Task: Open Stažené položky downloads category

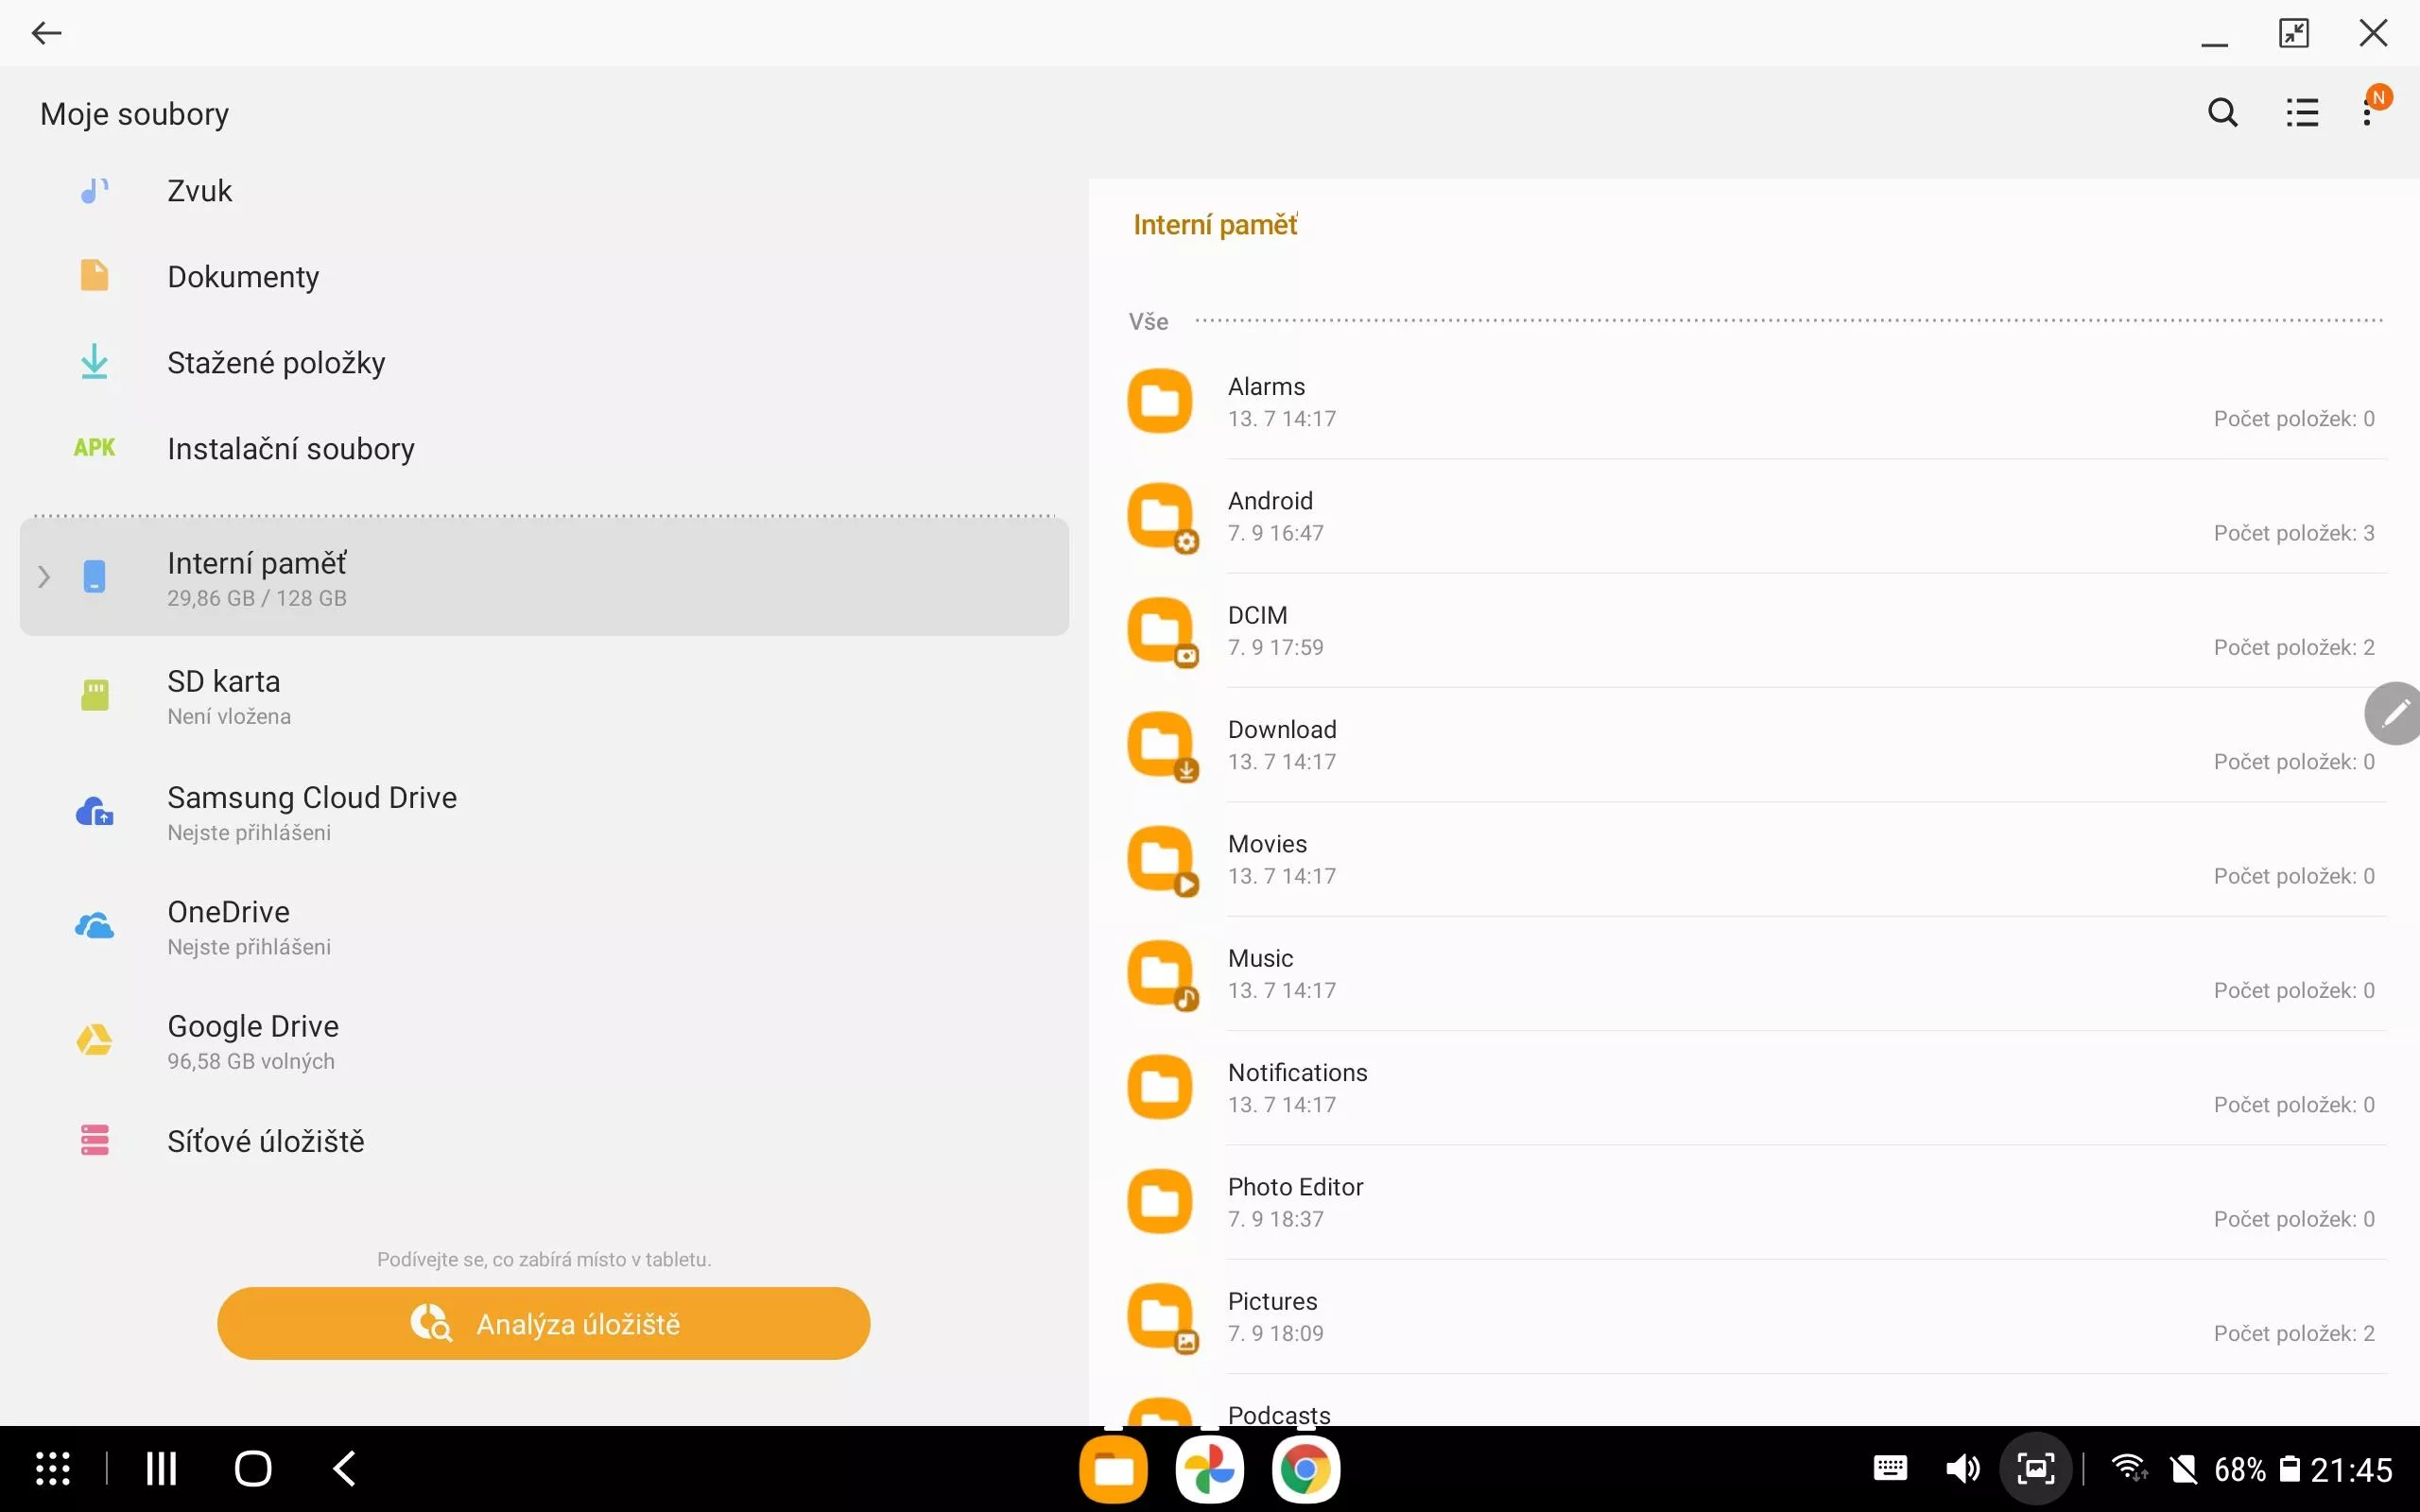Action: pyautogui.click(x=545, y=362)
